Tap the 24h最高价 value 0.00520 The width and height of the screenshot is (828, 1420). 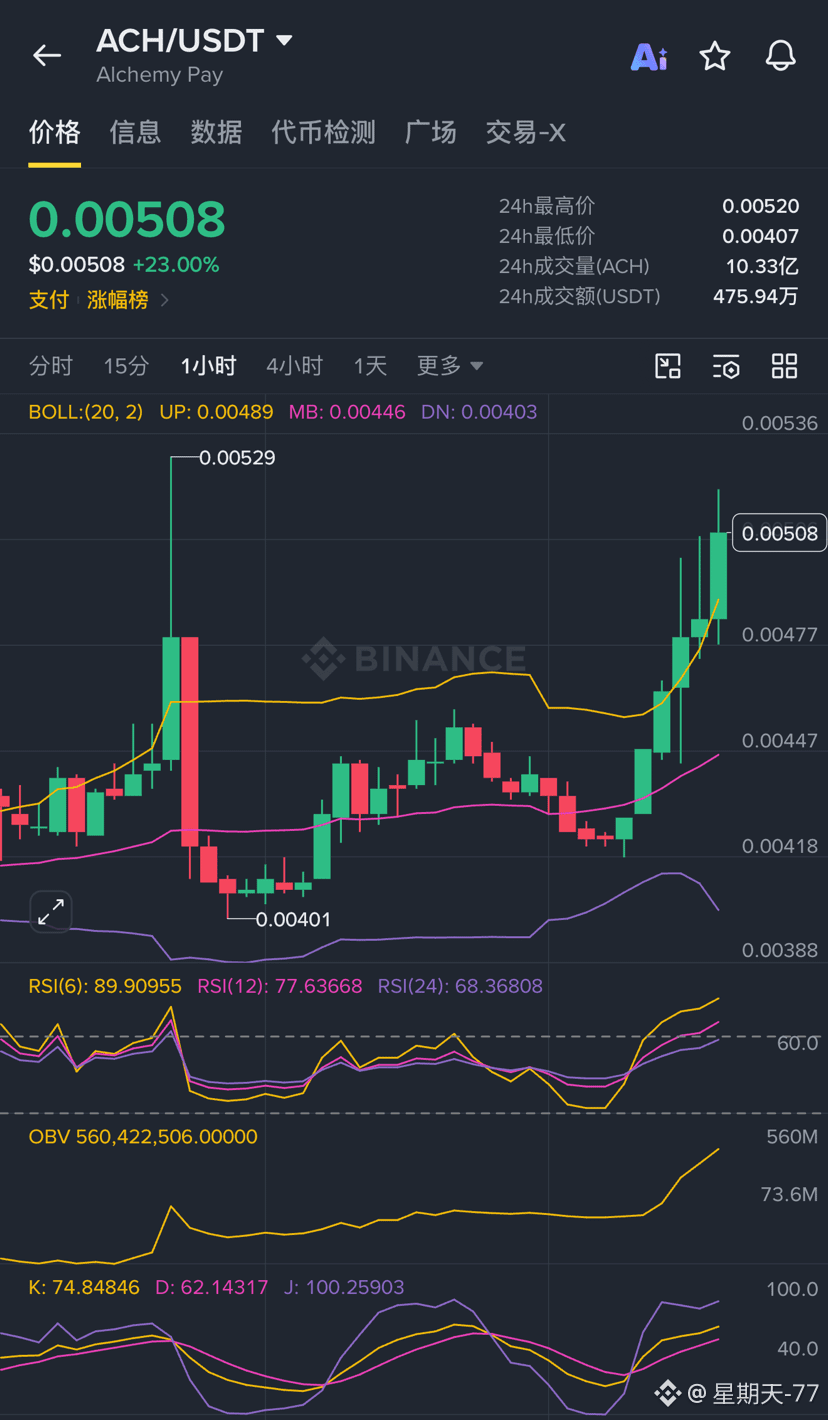(x=761, y=206)
